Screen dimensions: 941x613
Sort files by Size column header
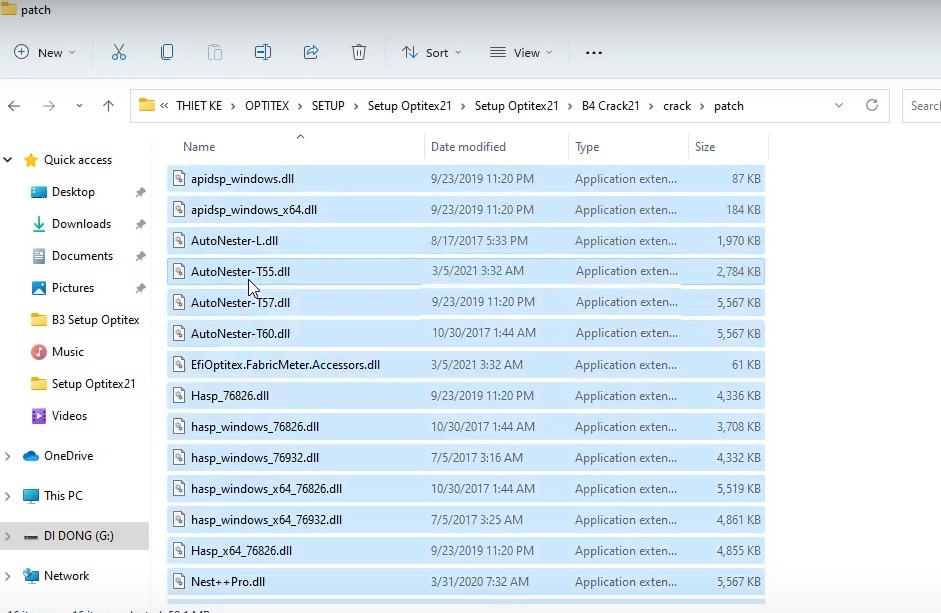click(x=705, y=147)
